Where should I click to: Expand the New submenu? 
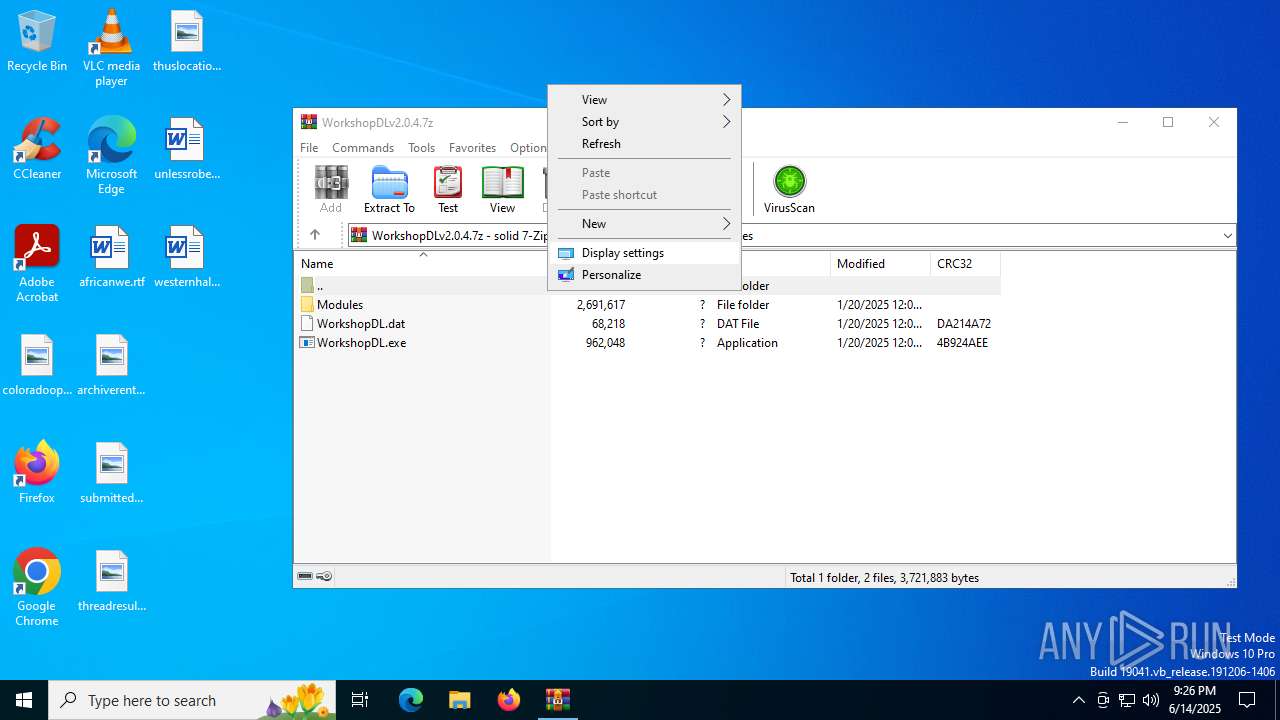point(644,224)
